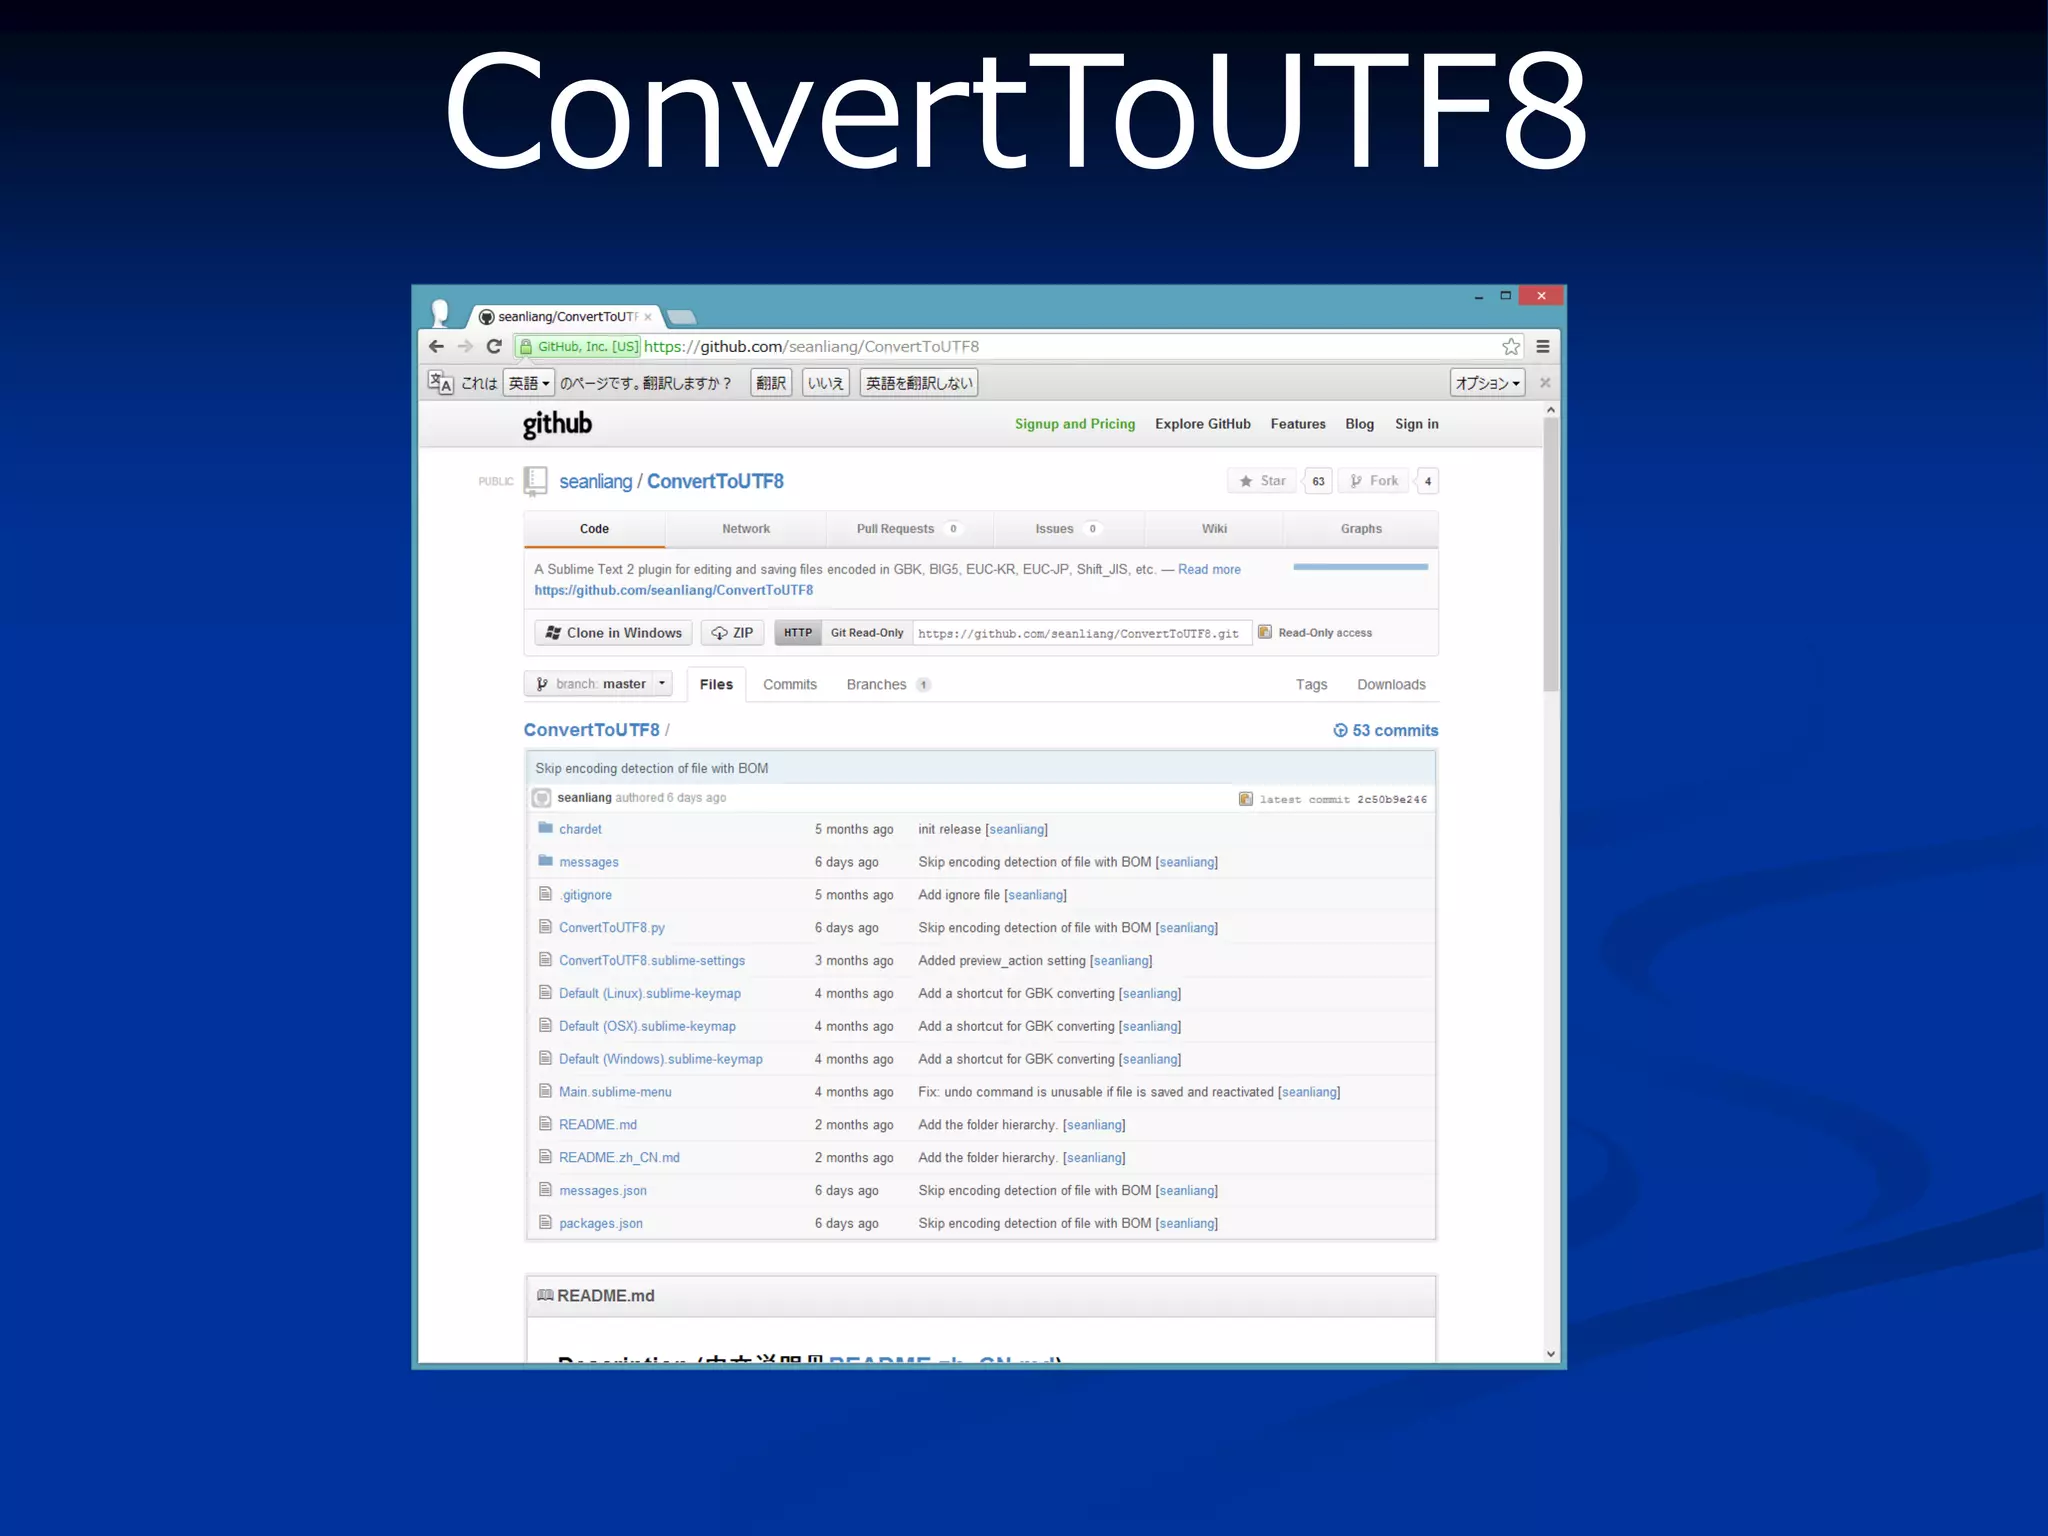
Task: Open the Downloads subtab
Action: point(1391,684)
